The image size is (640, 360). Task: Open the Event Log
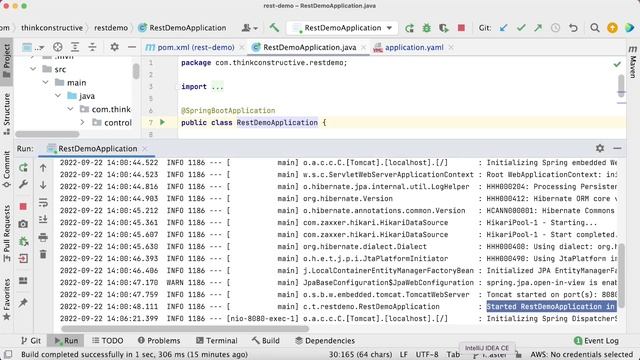point(596,340)
